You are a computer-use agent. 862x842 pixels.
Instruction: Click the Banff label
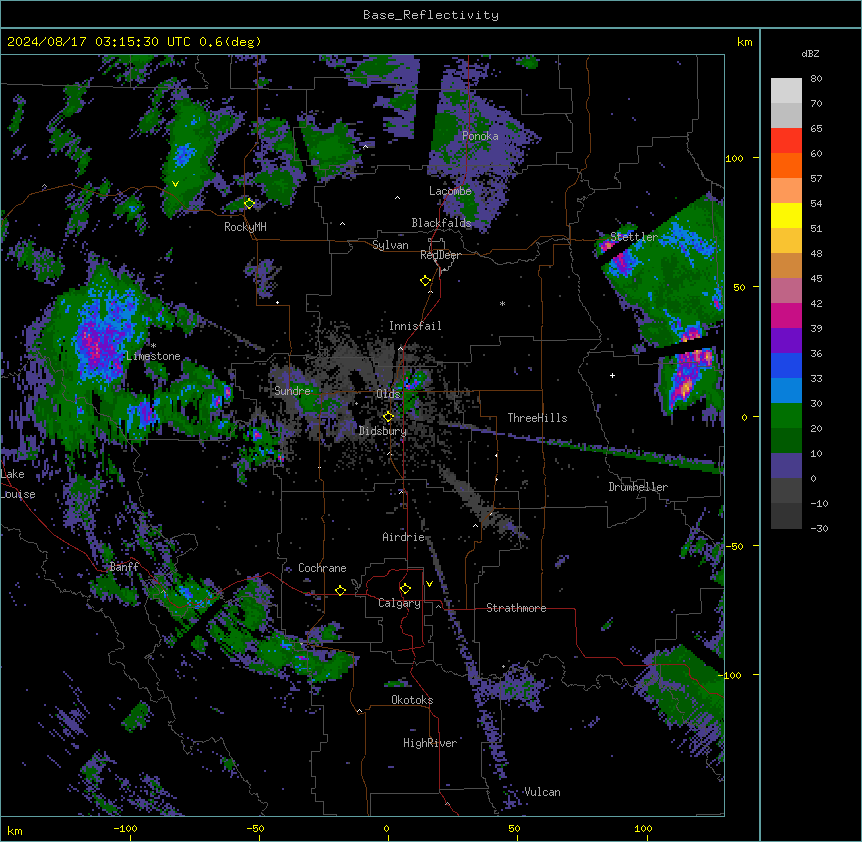(x=124, y=567)
